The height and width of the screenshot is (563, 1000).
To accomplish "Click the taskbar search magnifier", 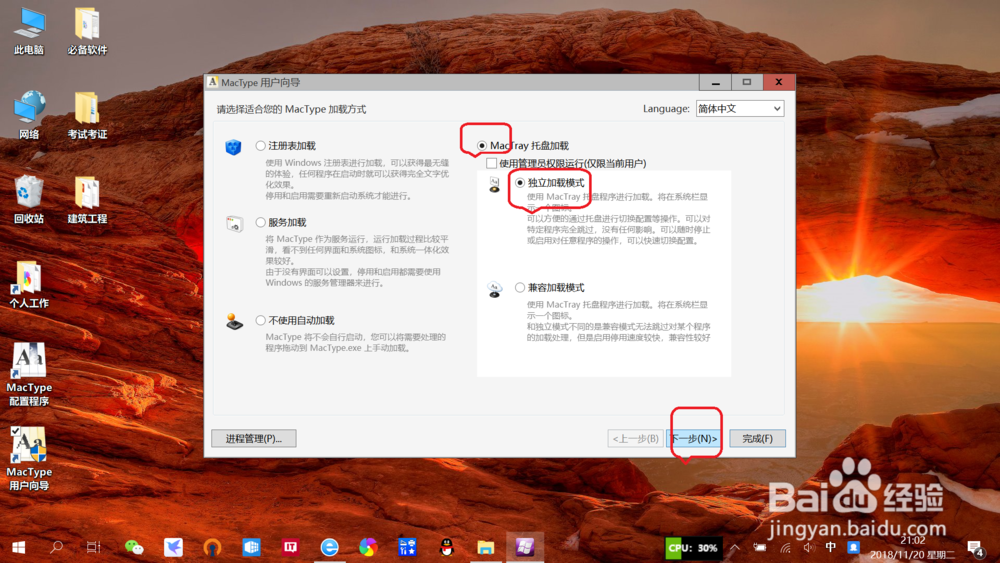I will coord(56,547).
